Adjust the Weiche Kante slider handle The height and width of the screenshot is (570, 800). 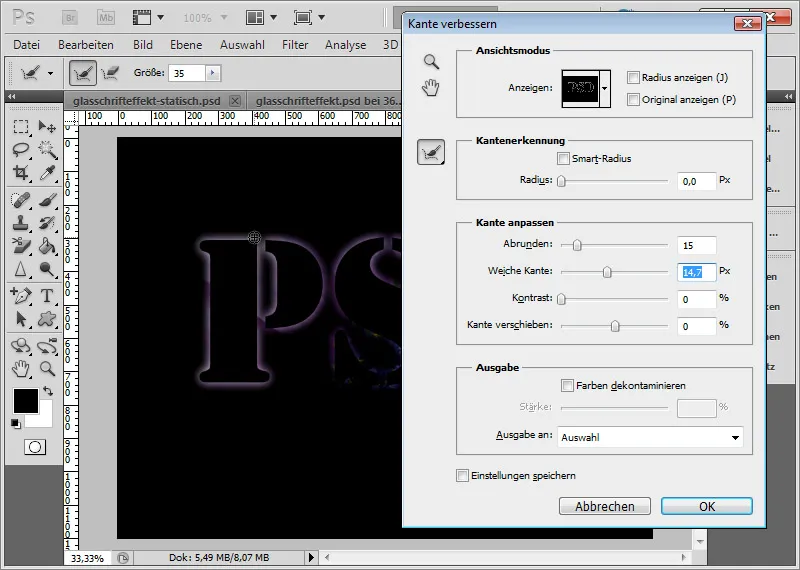click(x=607, y=272)
